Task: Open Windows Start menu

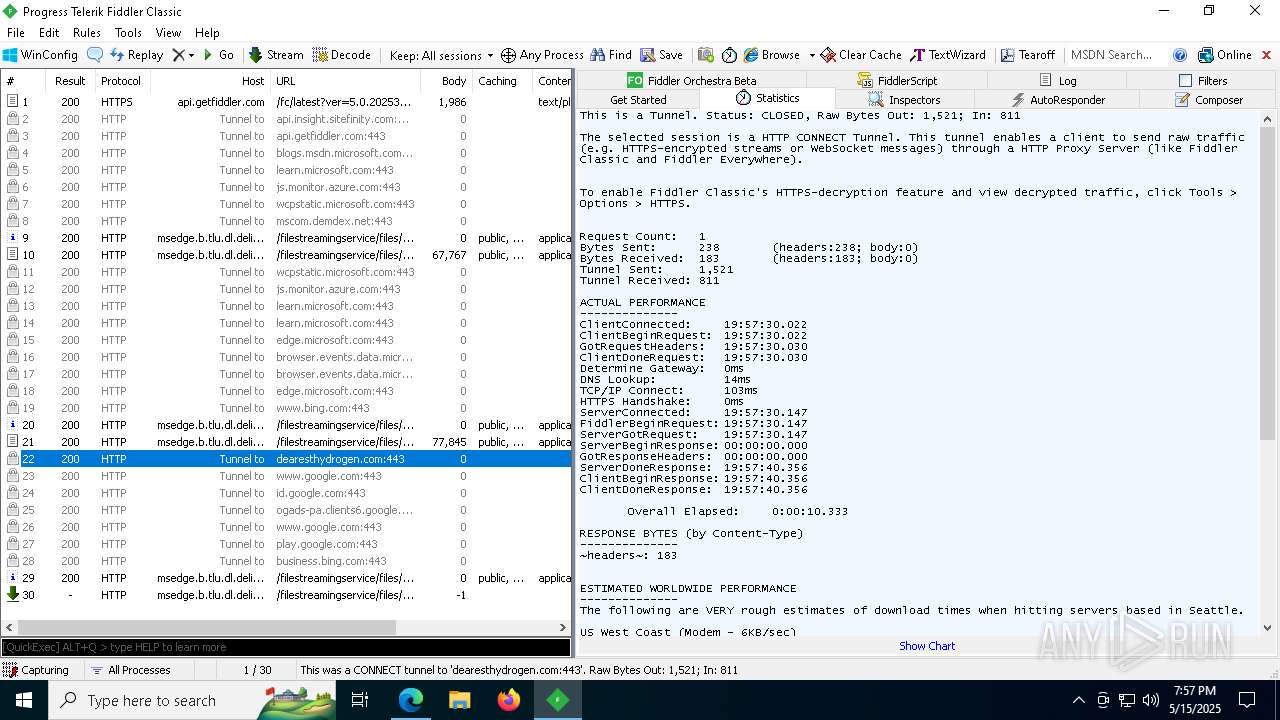Action: coord(24,700)
